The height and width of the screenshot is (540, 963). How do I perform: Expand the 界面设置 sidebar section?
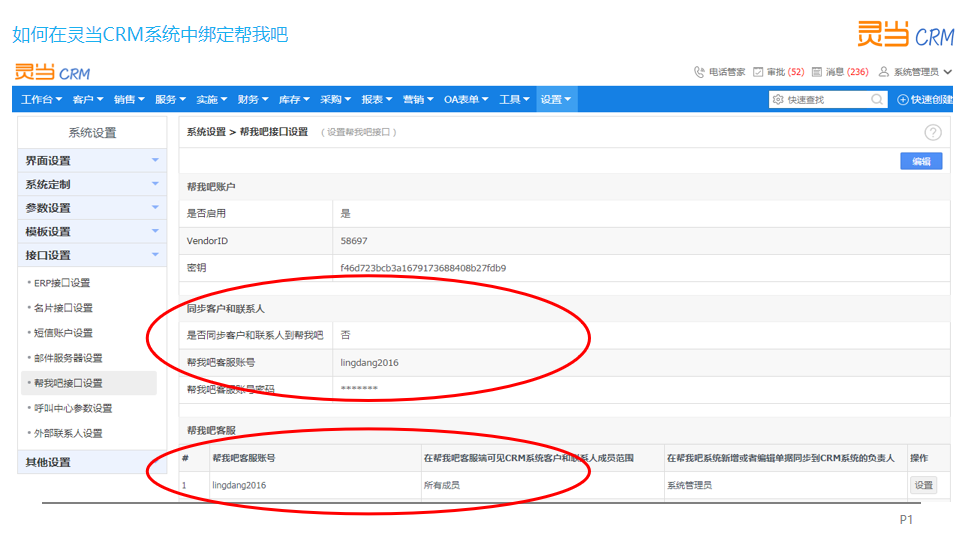point(92,160)
